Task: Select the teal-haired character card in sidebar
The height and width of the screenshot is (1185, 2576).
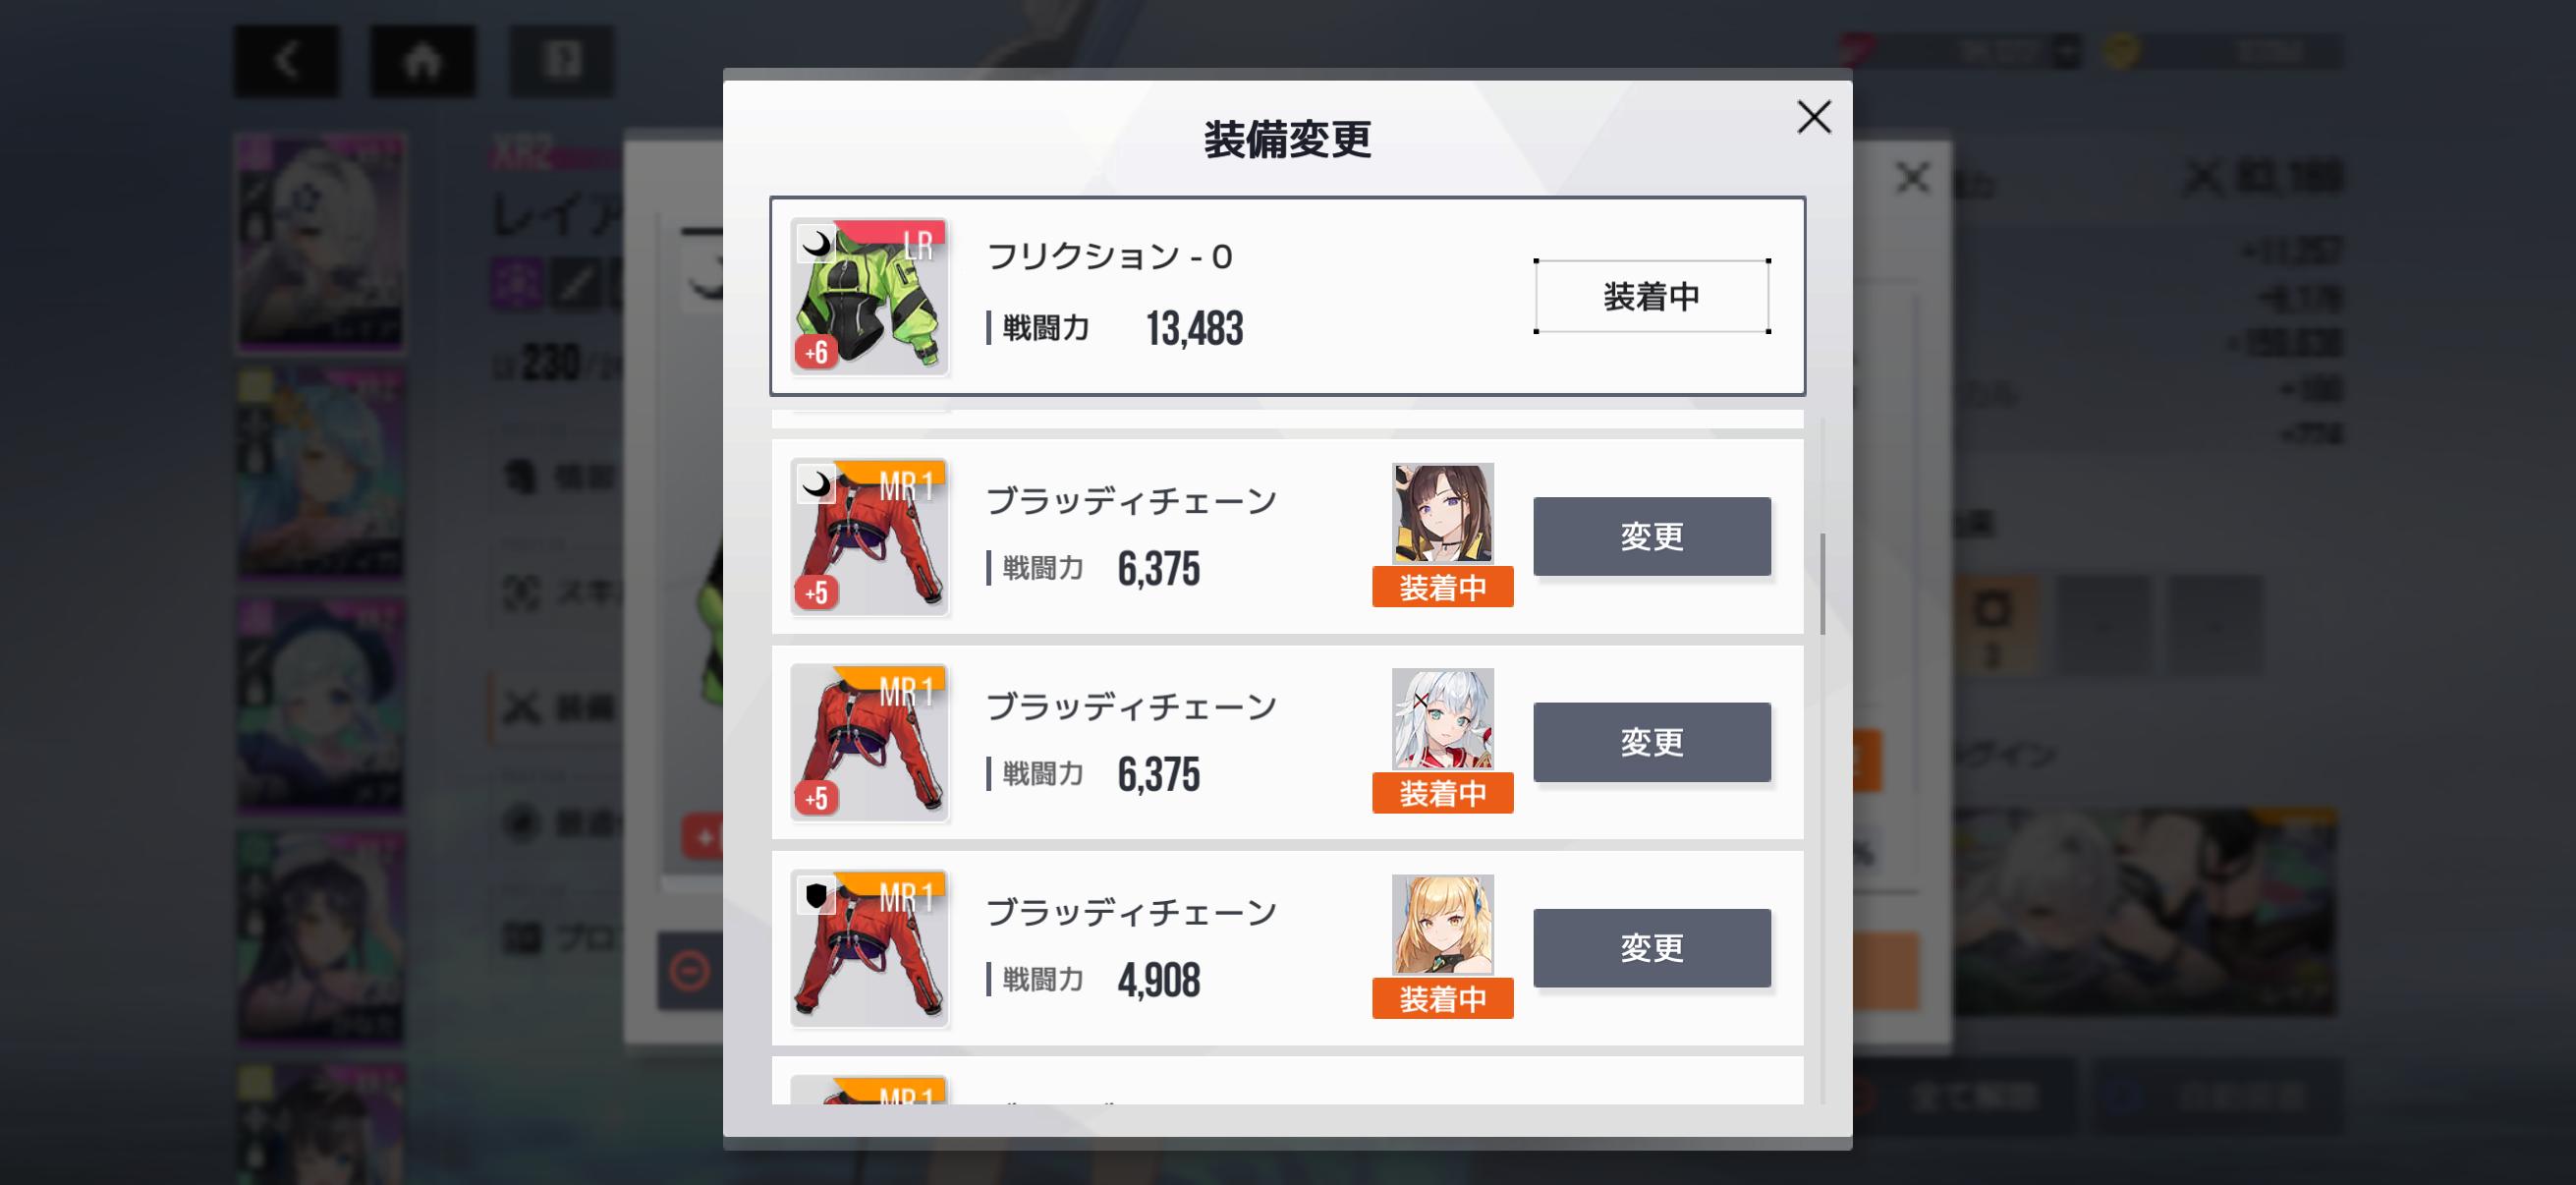Action: point(320,473)
